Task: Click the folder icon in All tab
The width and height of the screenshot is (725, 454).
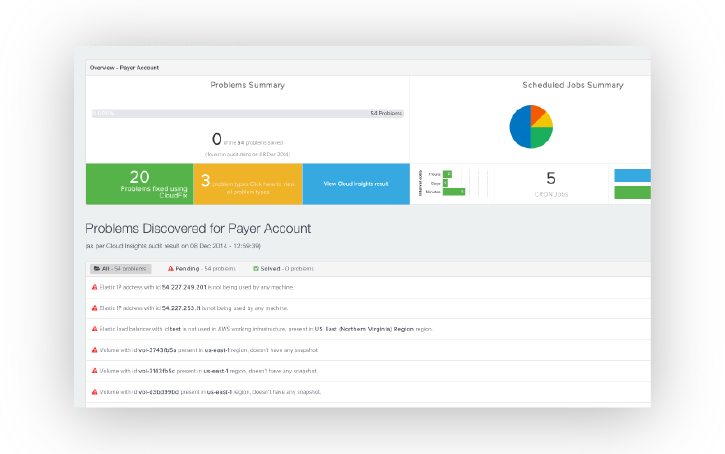Action: [96, 268]
